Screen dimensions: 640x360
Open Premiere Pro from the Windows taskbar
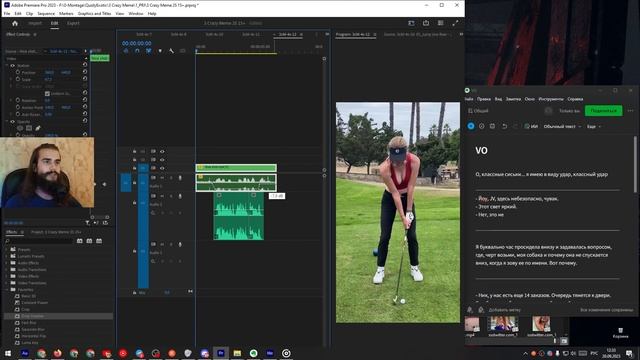click(221, 353)
